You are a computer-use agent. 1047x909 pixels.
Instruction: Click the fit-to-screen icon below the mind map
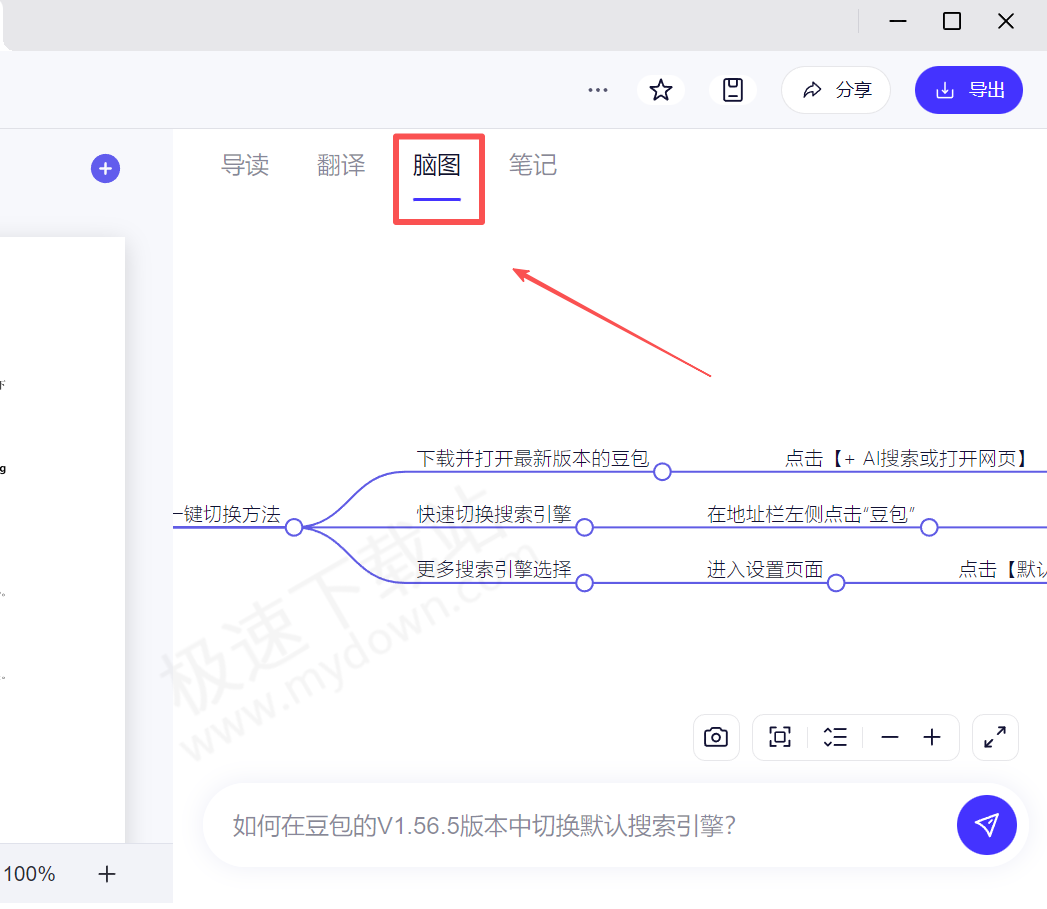tap(780, 737)
